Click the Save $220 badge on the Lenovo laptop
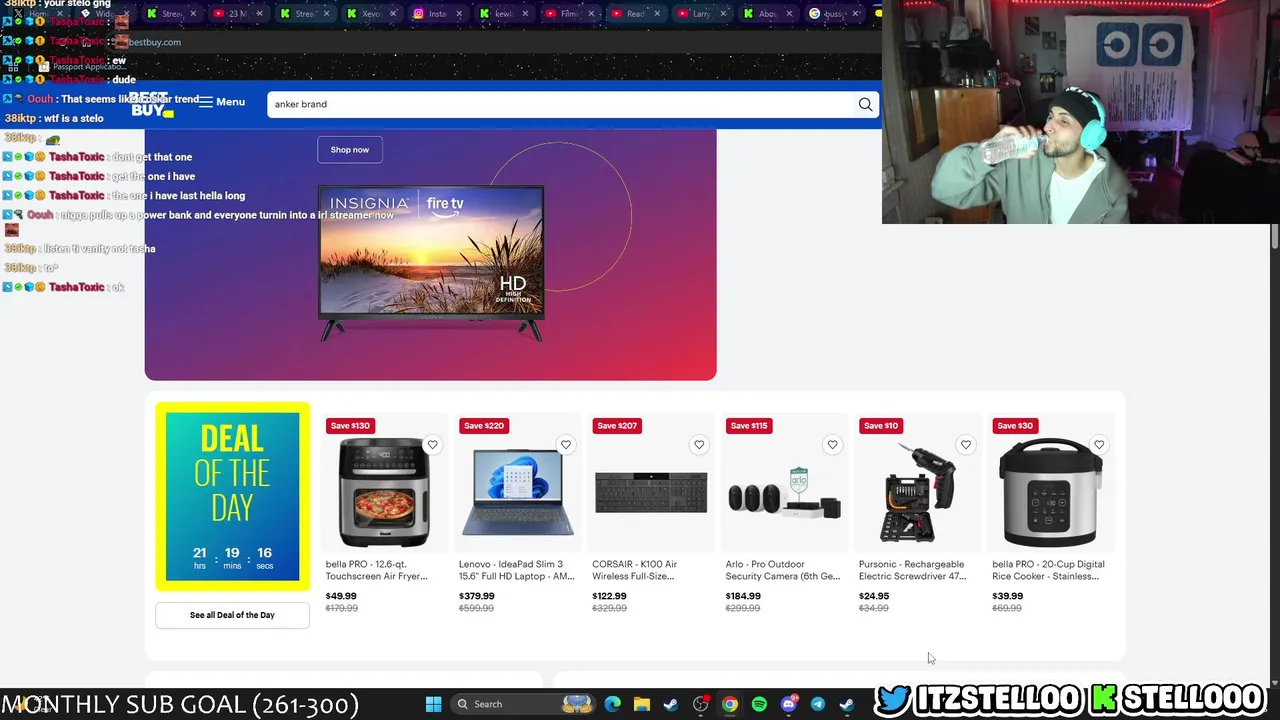Viewport: 1280px width, 720px height. click(484, 426)
